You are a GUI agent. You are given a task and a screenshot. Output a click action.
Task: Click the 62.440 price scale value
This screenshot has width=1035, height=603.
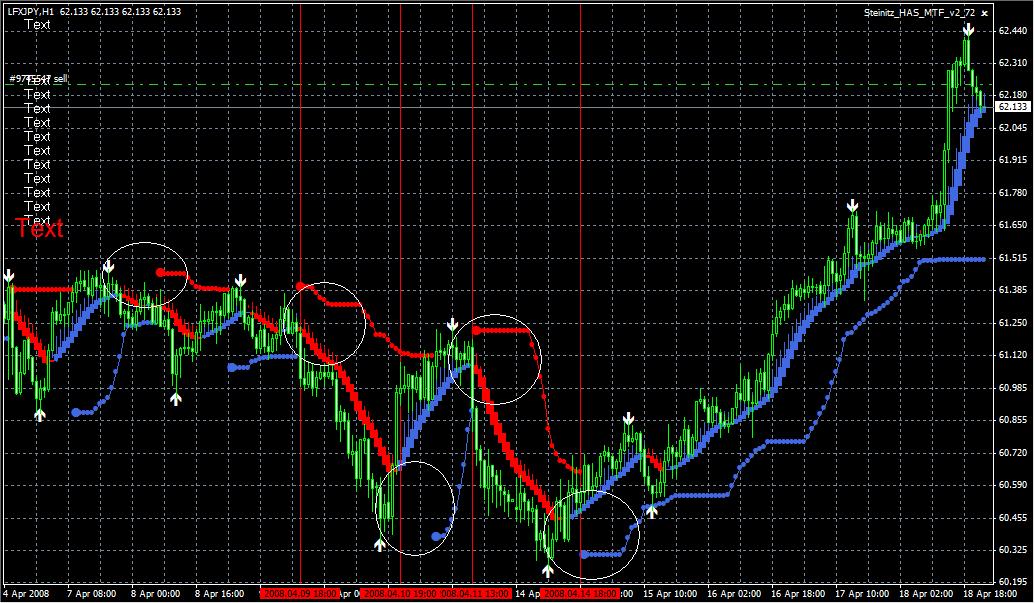point(1012,30)
